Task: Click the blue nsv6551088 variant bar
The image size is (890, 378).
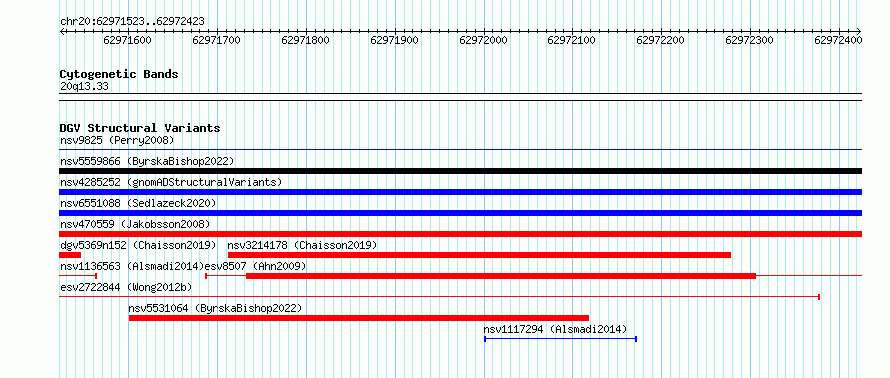Action: coord(460,213)
